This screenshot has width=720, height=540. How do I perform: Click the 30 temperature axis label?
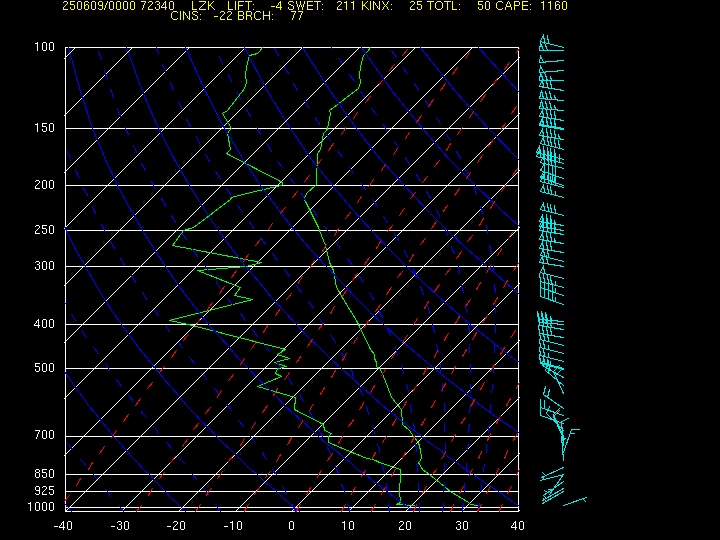pos(461,526)
